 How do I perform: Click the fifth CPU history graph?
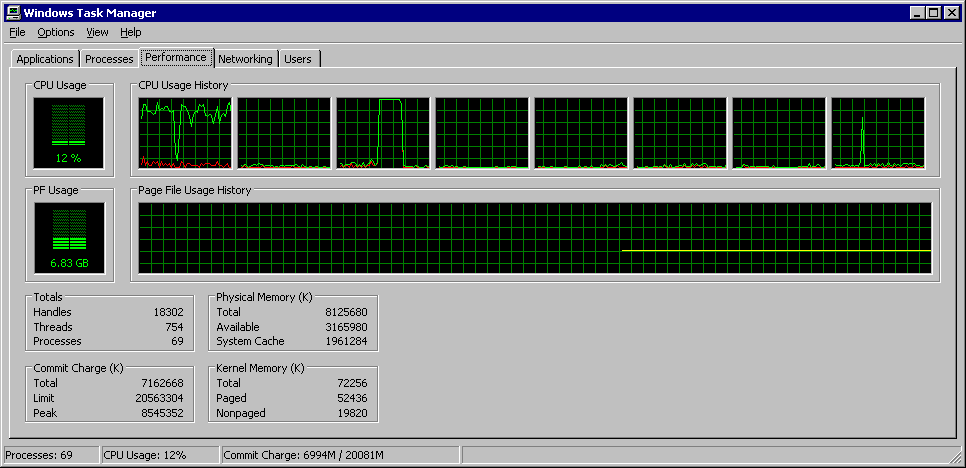click(x=581, y=132)
